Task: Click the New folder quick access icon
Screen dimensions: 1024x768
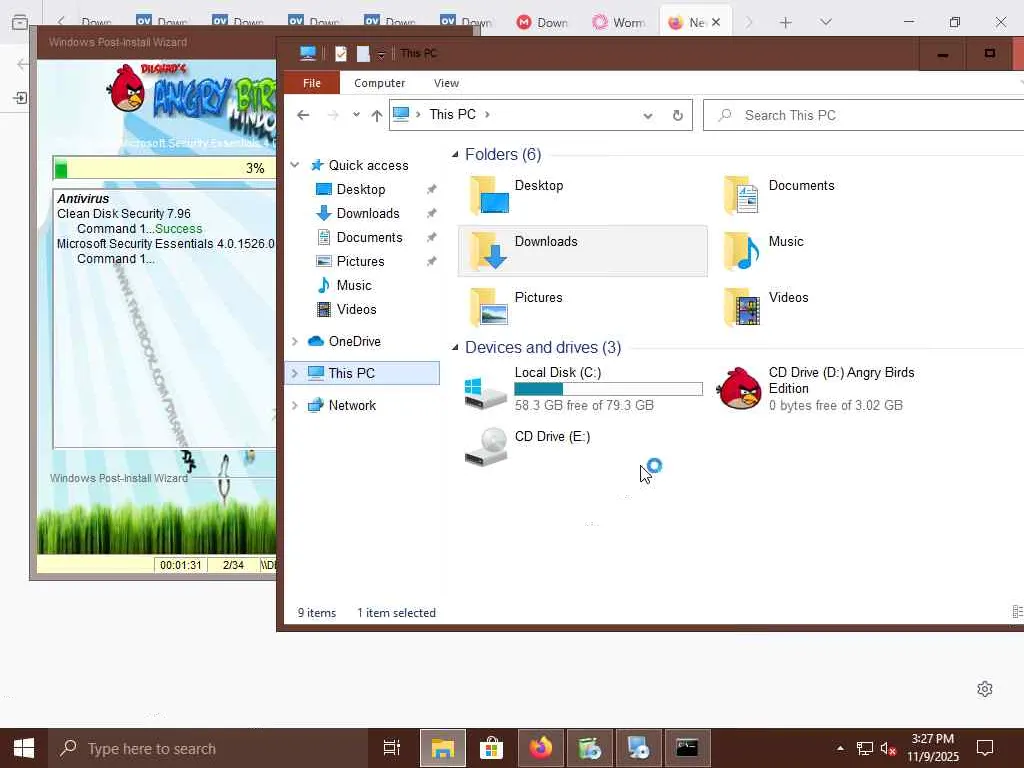Action: pos(363,54)
